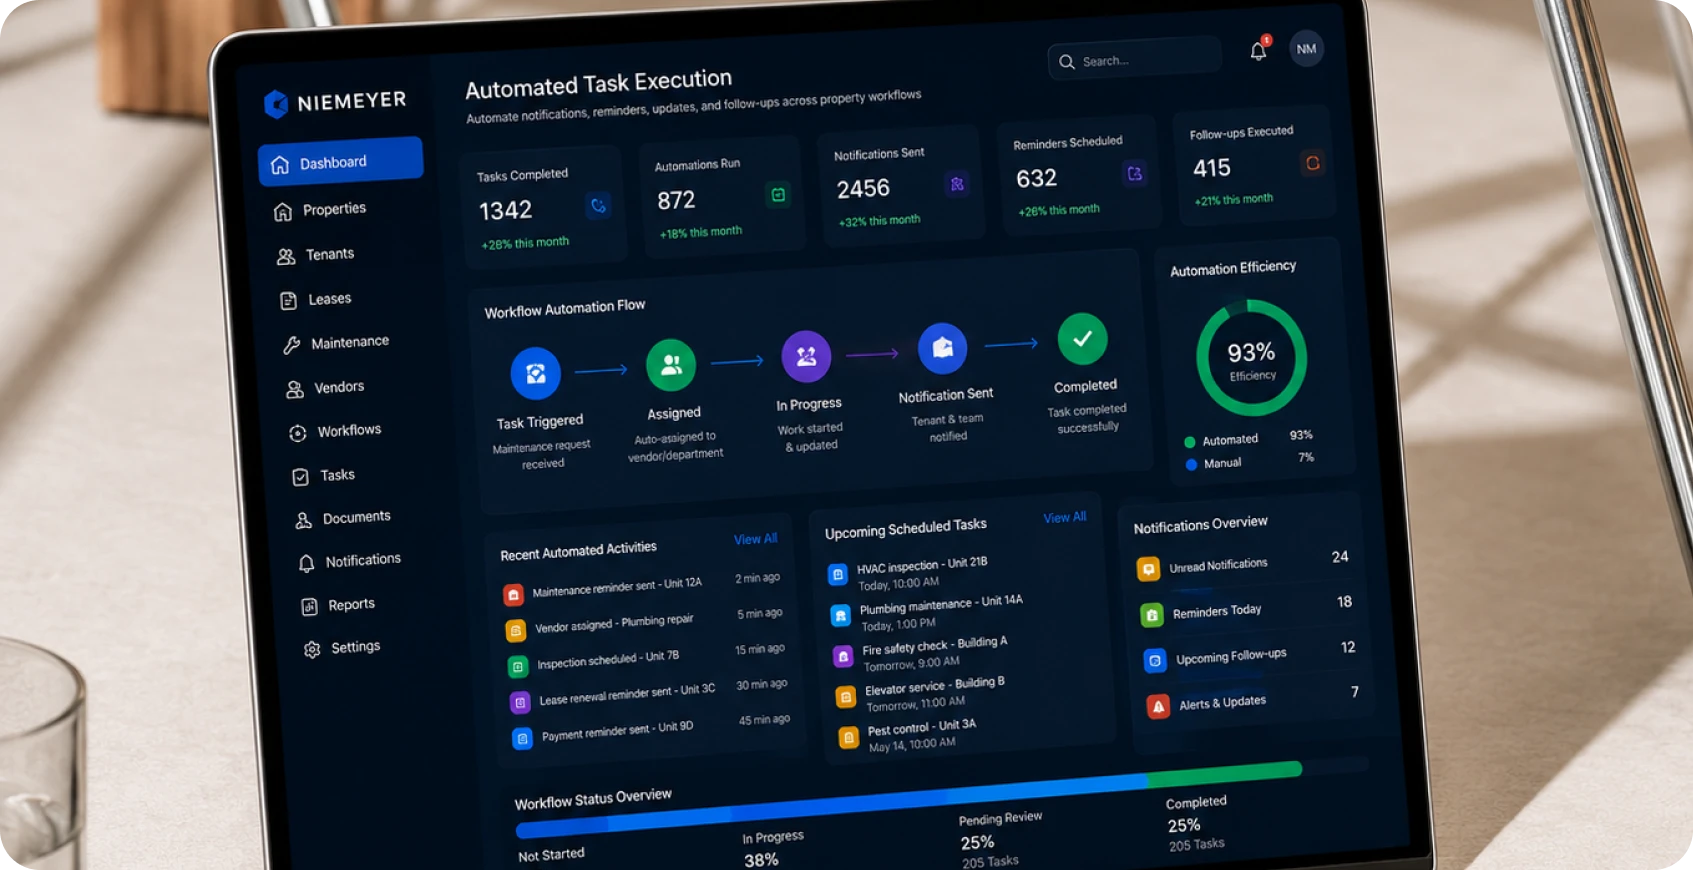Viewport: 1693px width, 870px height.
Task: Click the Completed 25% status label
Action: 1196,824
